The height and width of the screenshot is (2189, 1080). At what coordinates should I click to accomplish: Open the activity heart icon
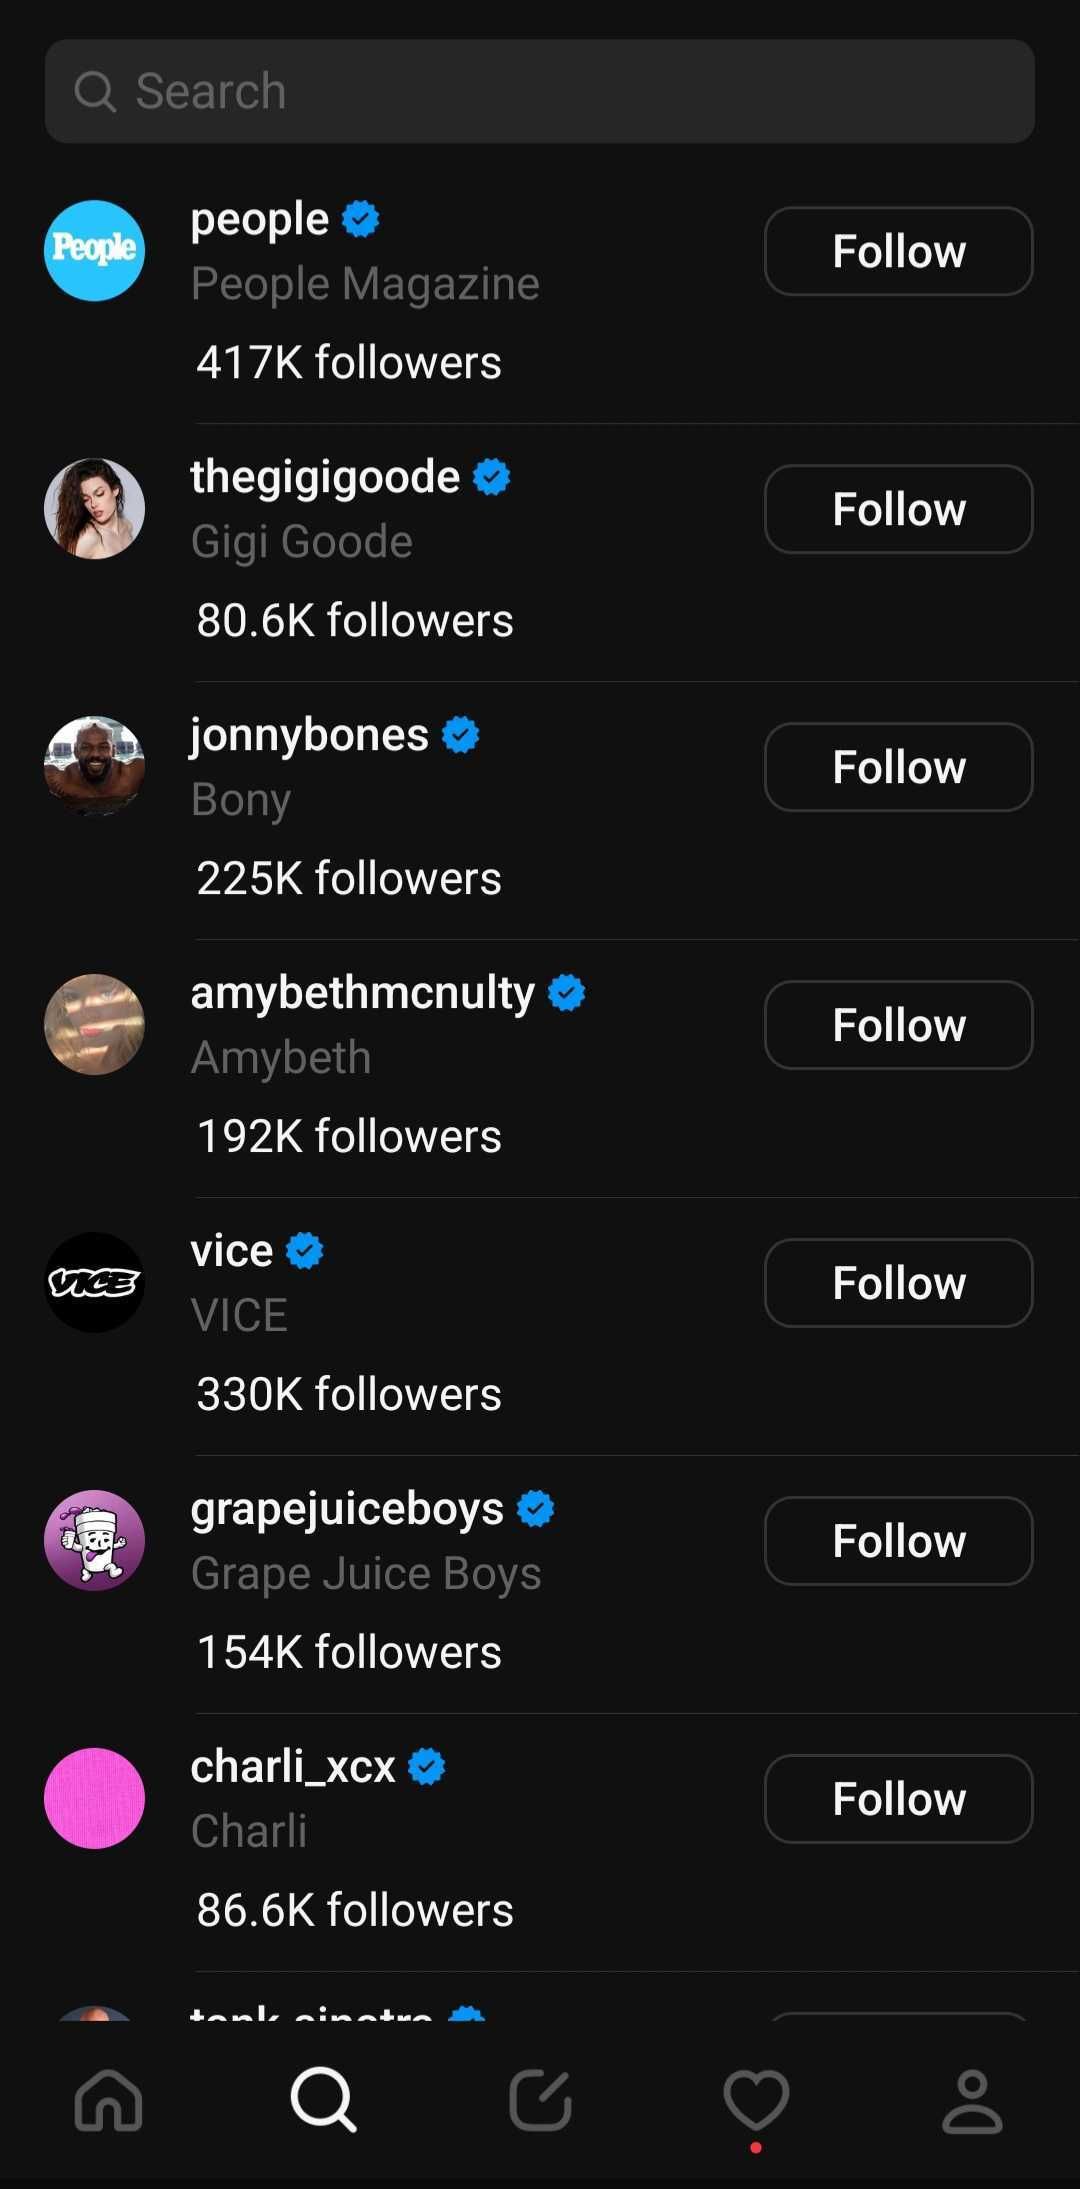coord(756,2100)
